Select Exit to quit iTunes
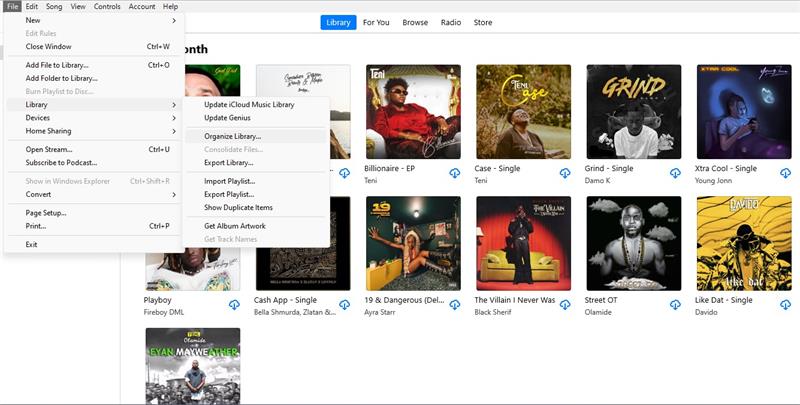This screenshot has height=405, width=800. [x=94, y=244]
